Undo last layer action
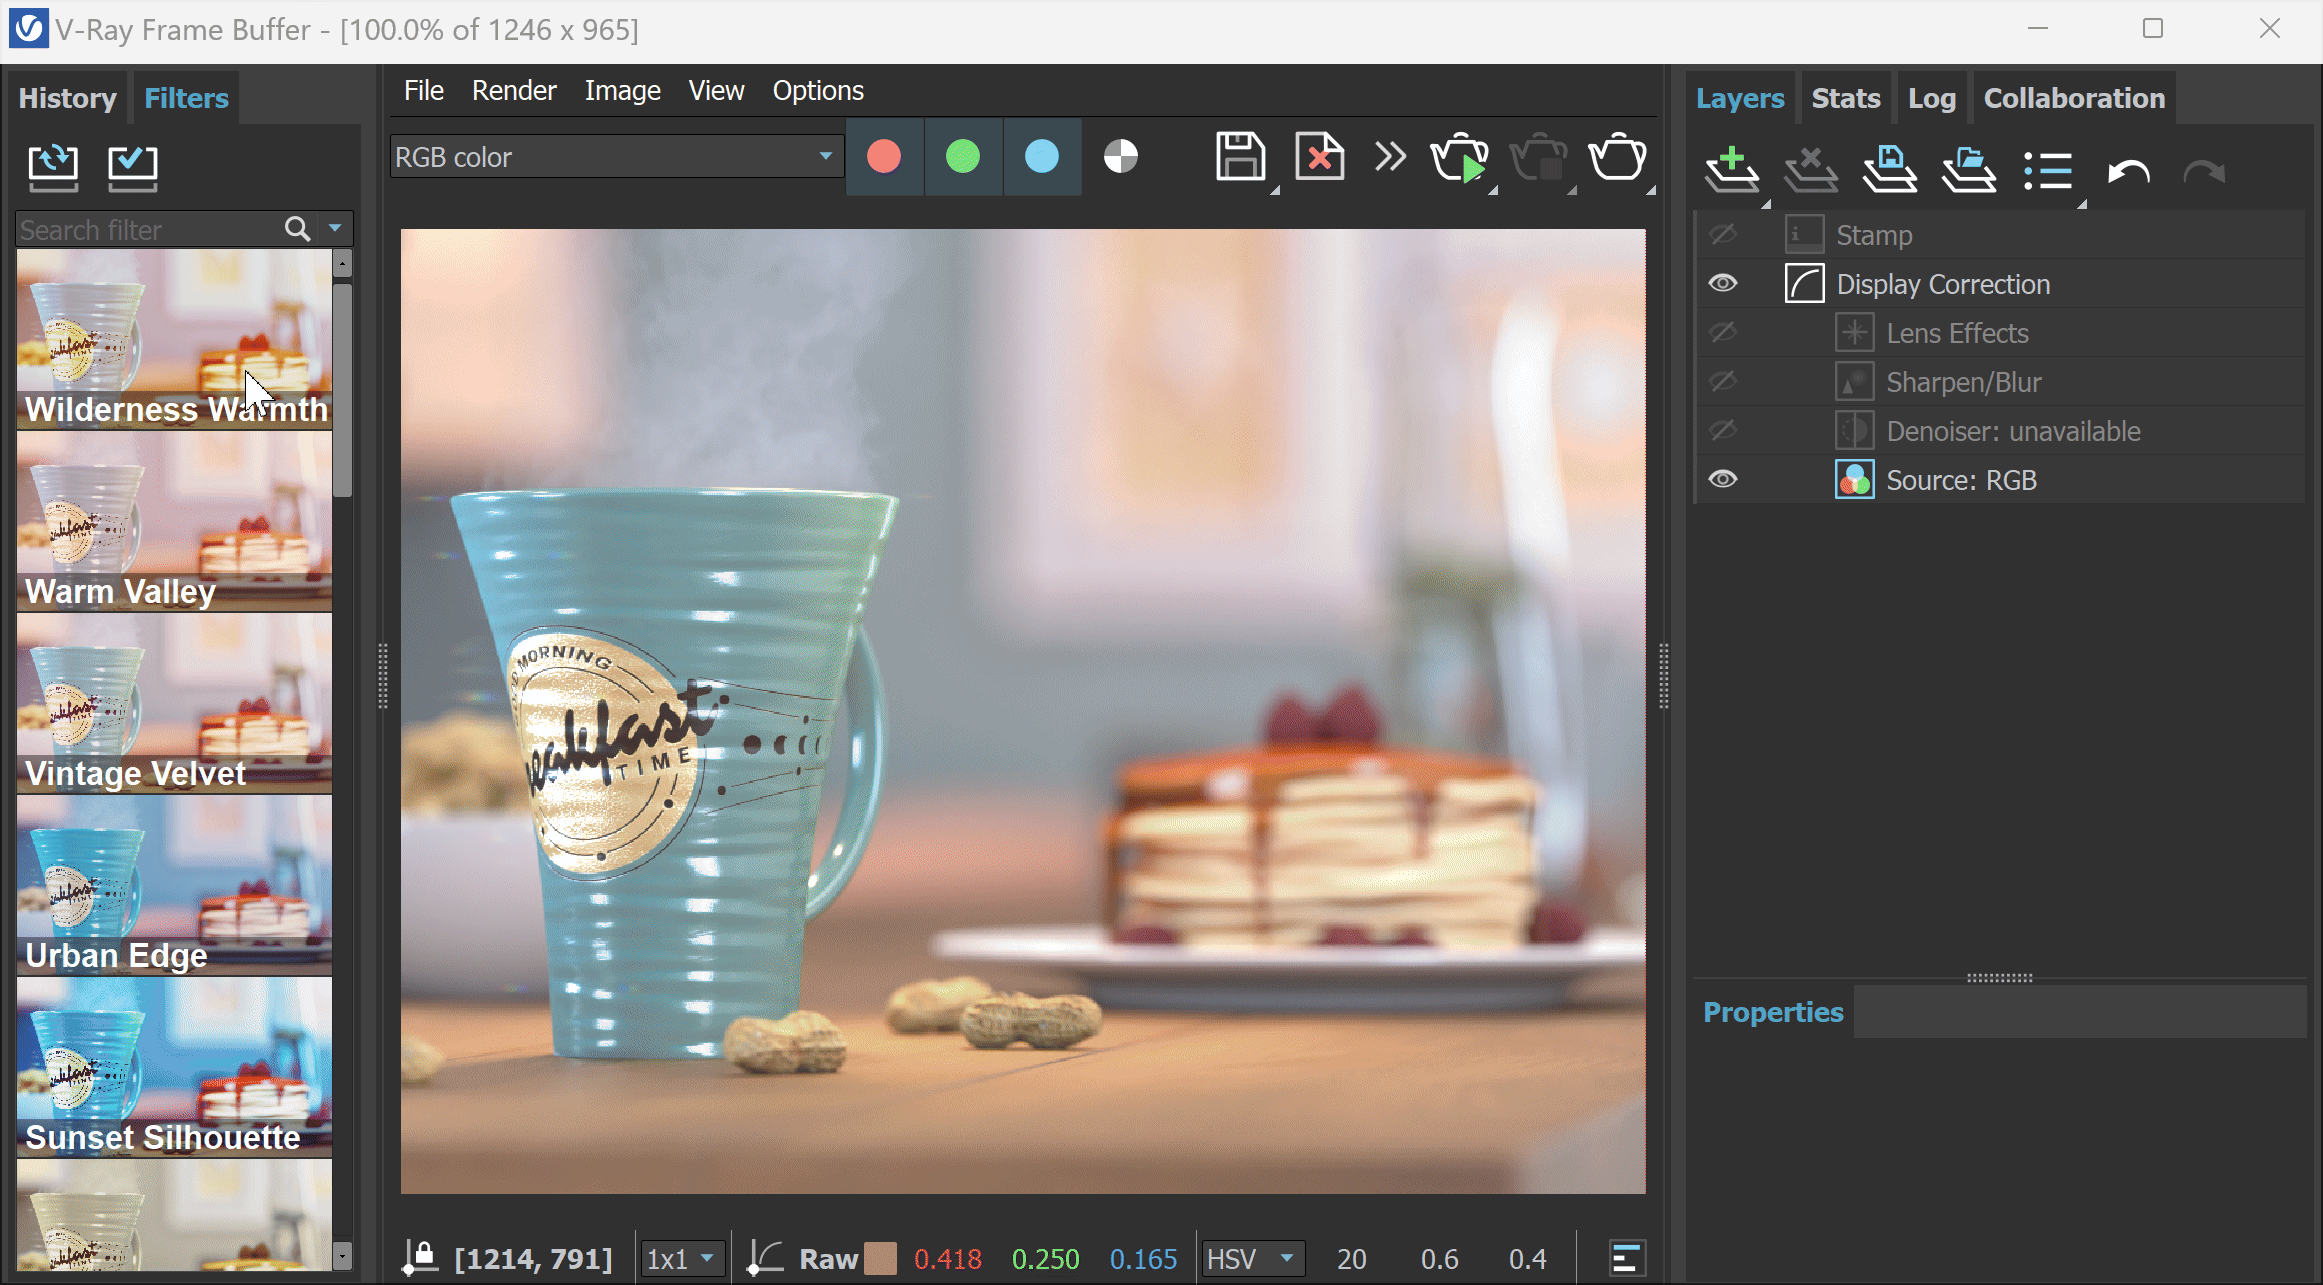The image size is (2323, 1285). coord(2128,172)
